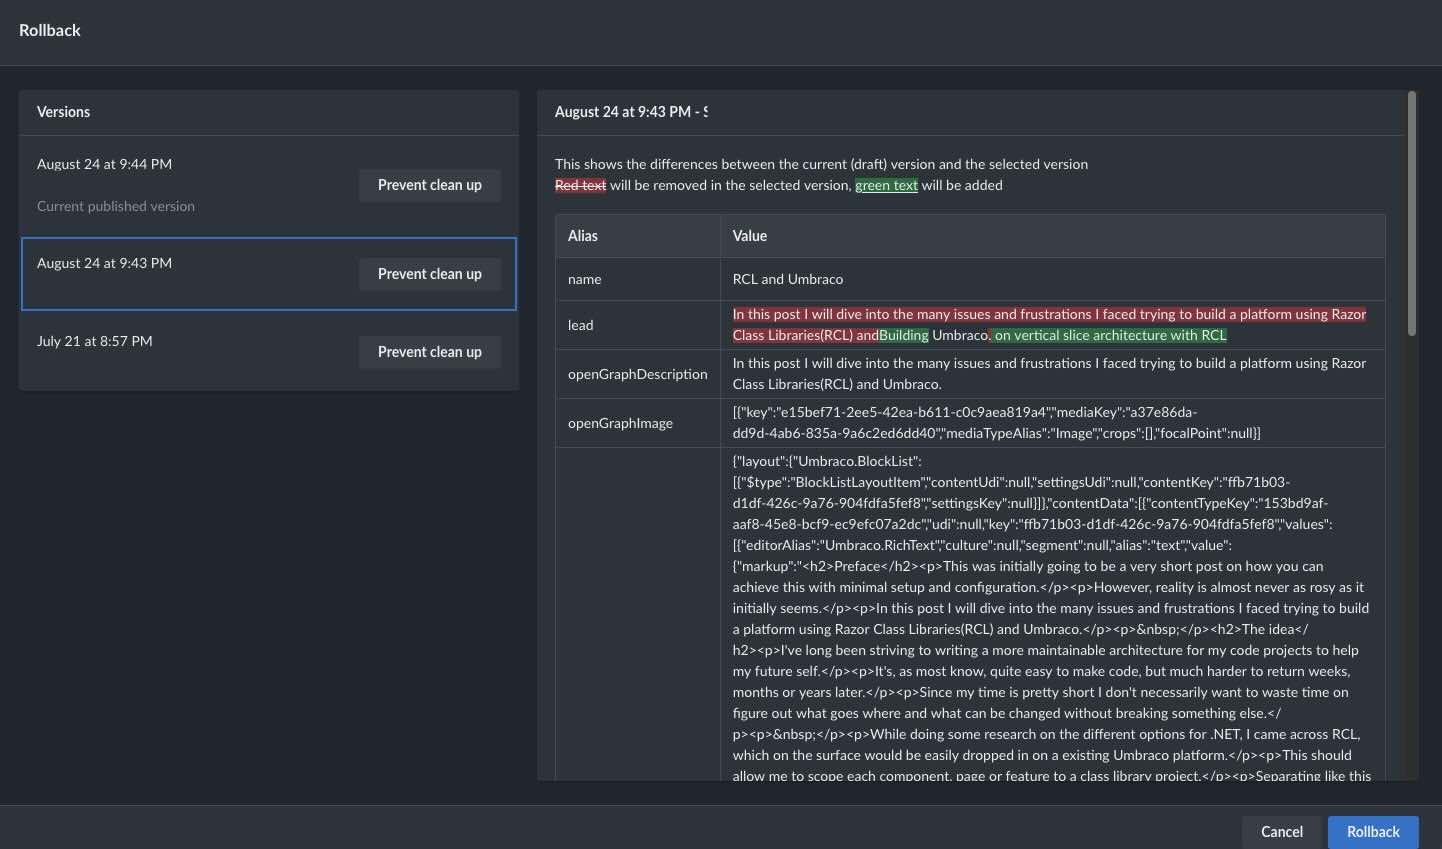Click the green 'Building' added text
The width and height of the screenshot is (1442, 849).
903,336
